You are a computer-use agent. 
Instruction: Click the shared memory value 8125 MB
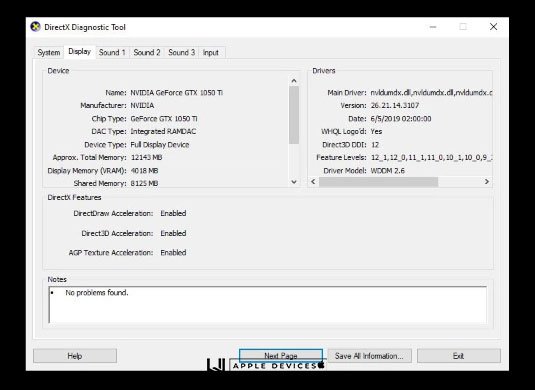click(144, 183)
